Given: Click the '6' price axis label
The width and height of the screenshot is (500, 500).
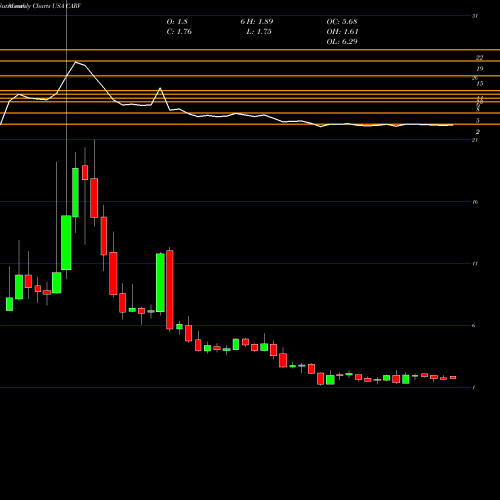Looking at the screenshot, I should click(474, 325).
